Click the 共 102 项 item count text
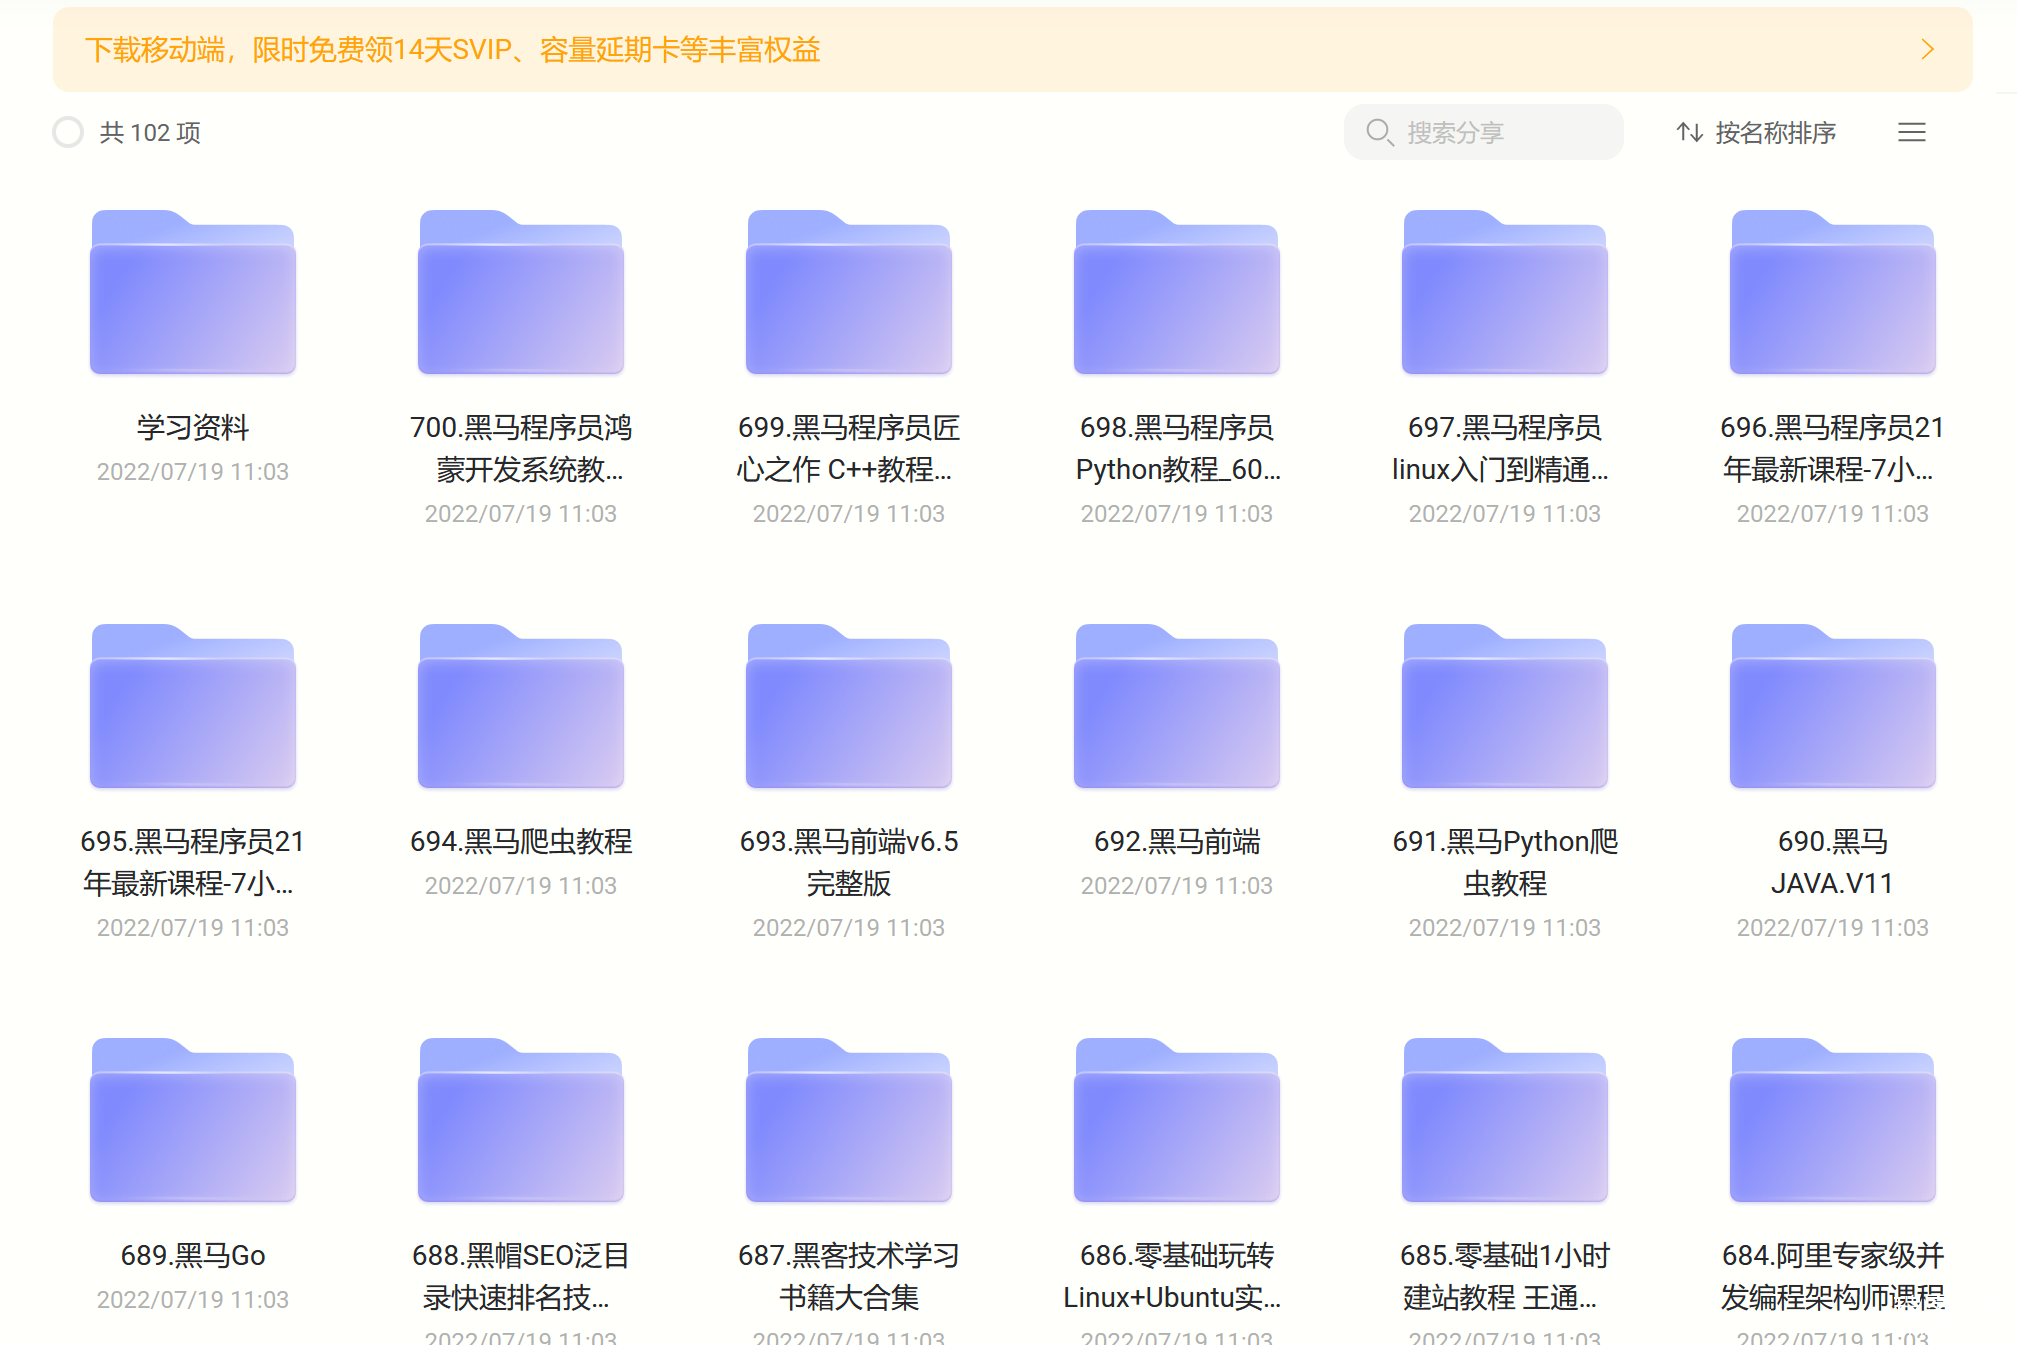The height and width of the screenshot is (1345, 2017). point(150,132)
